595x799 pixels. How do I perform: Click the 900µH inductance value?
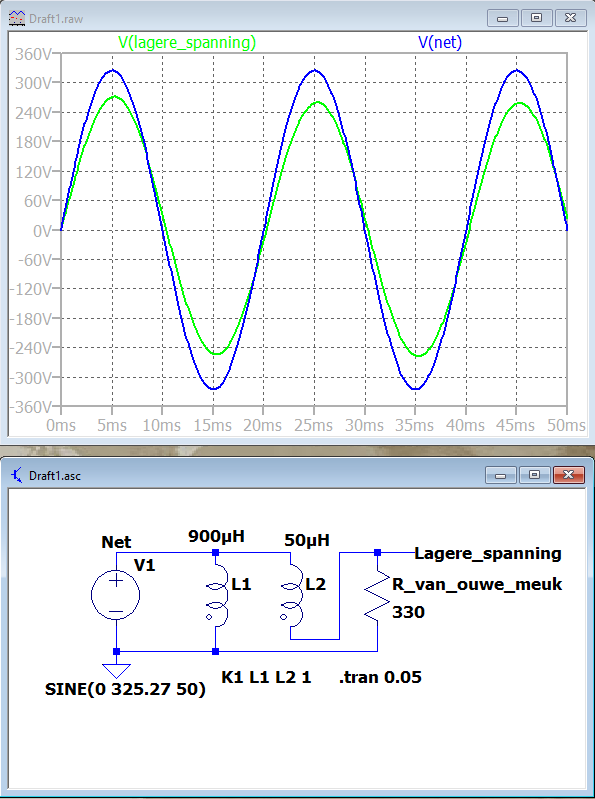[x=217, y=536]
